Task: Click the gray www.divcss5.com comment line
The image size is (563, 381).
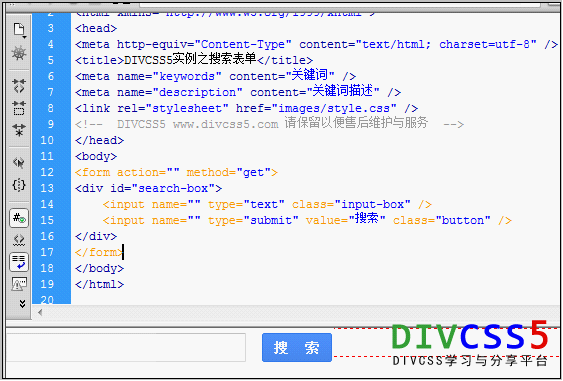Action: pyautogui.click(x=269, y=124)
